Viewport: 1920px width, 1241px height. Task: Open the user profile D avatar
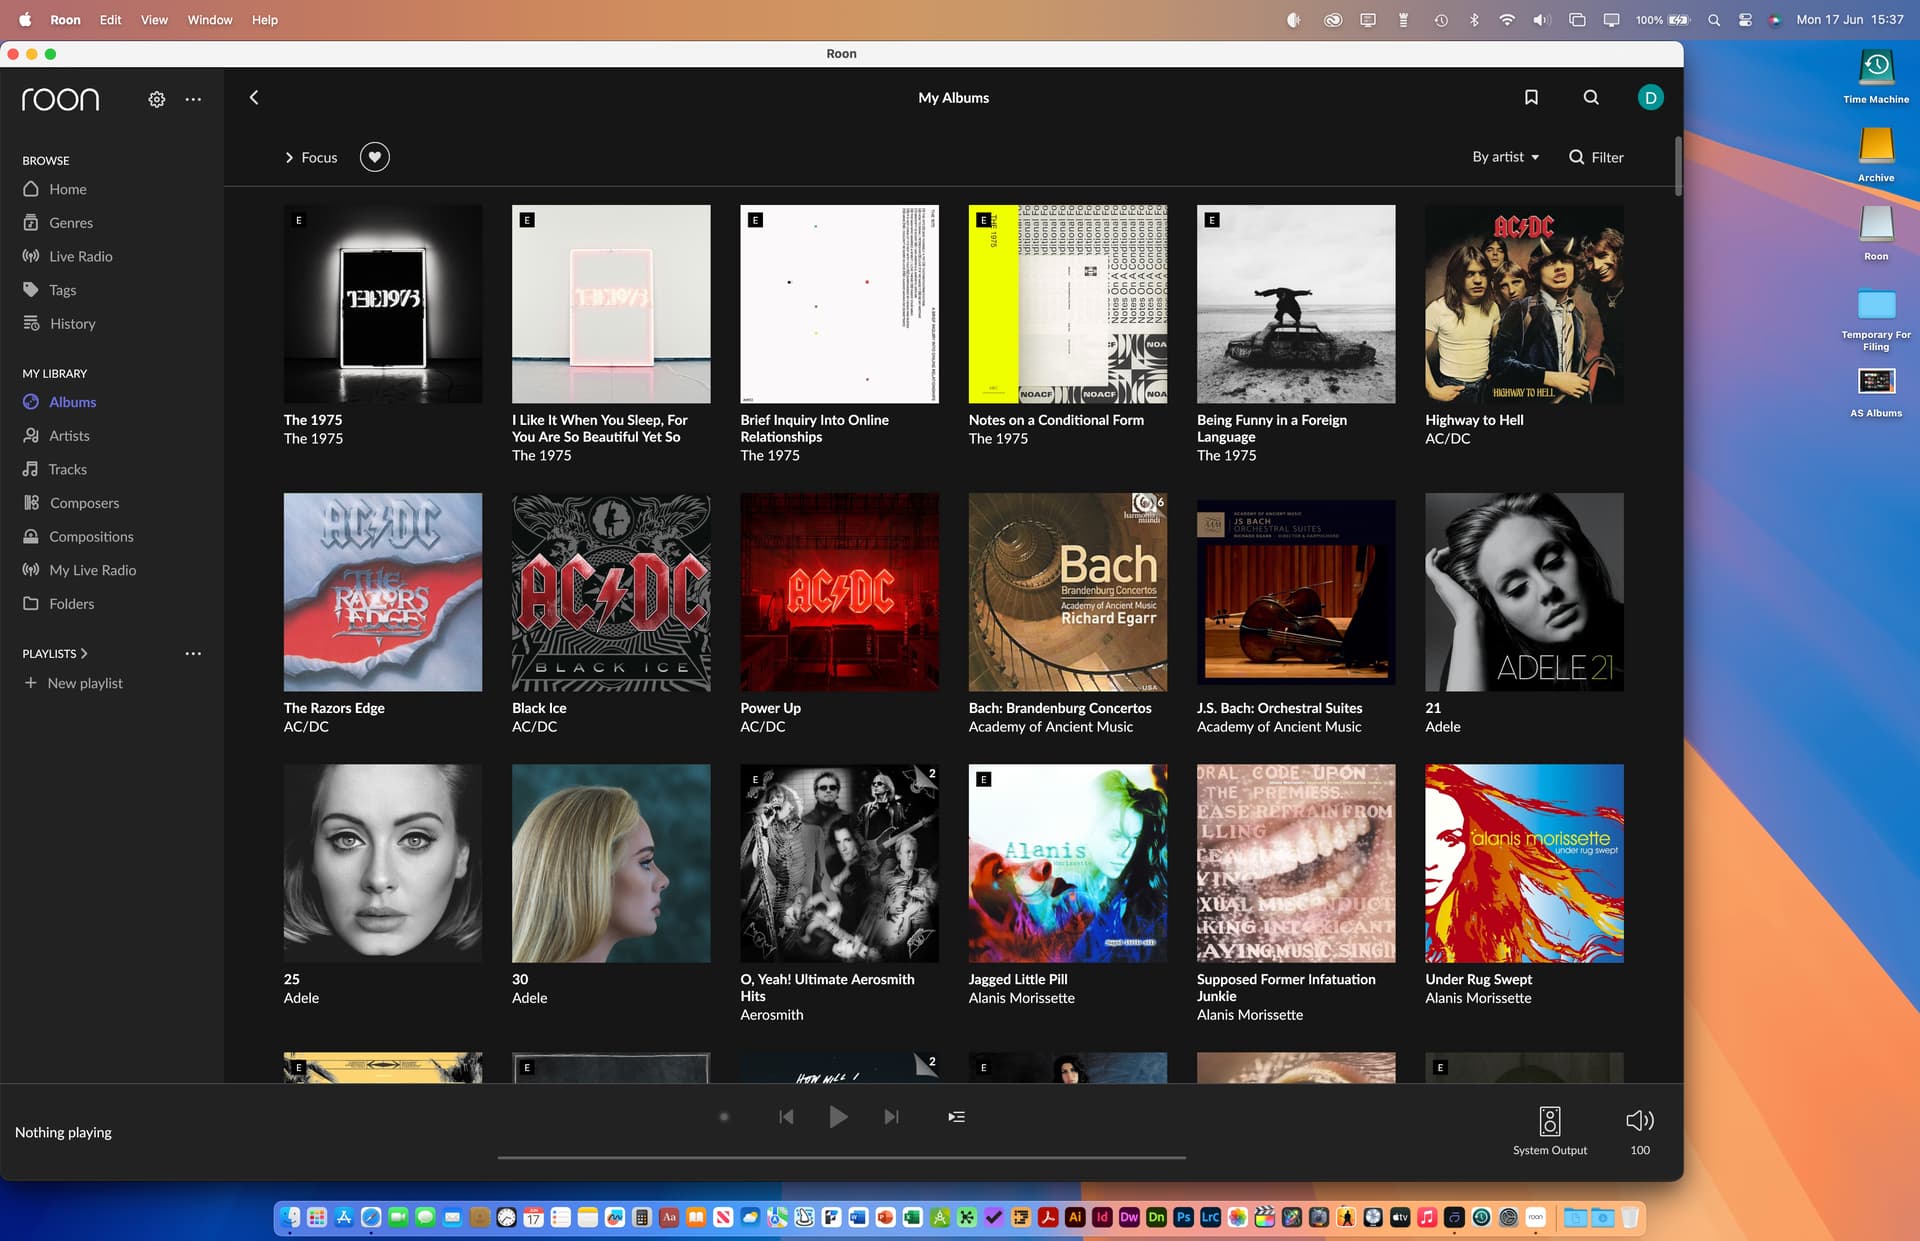(x=1651, y=97)
